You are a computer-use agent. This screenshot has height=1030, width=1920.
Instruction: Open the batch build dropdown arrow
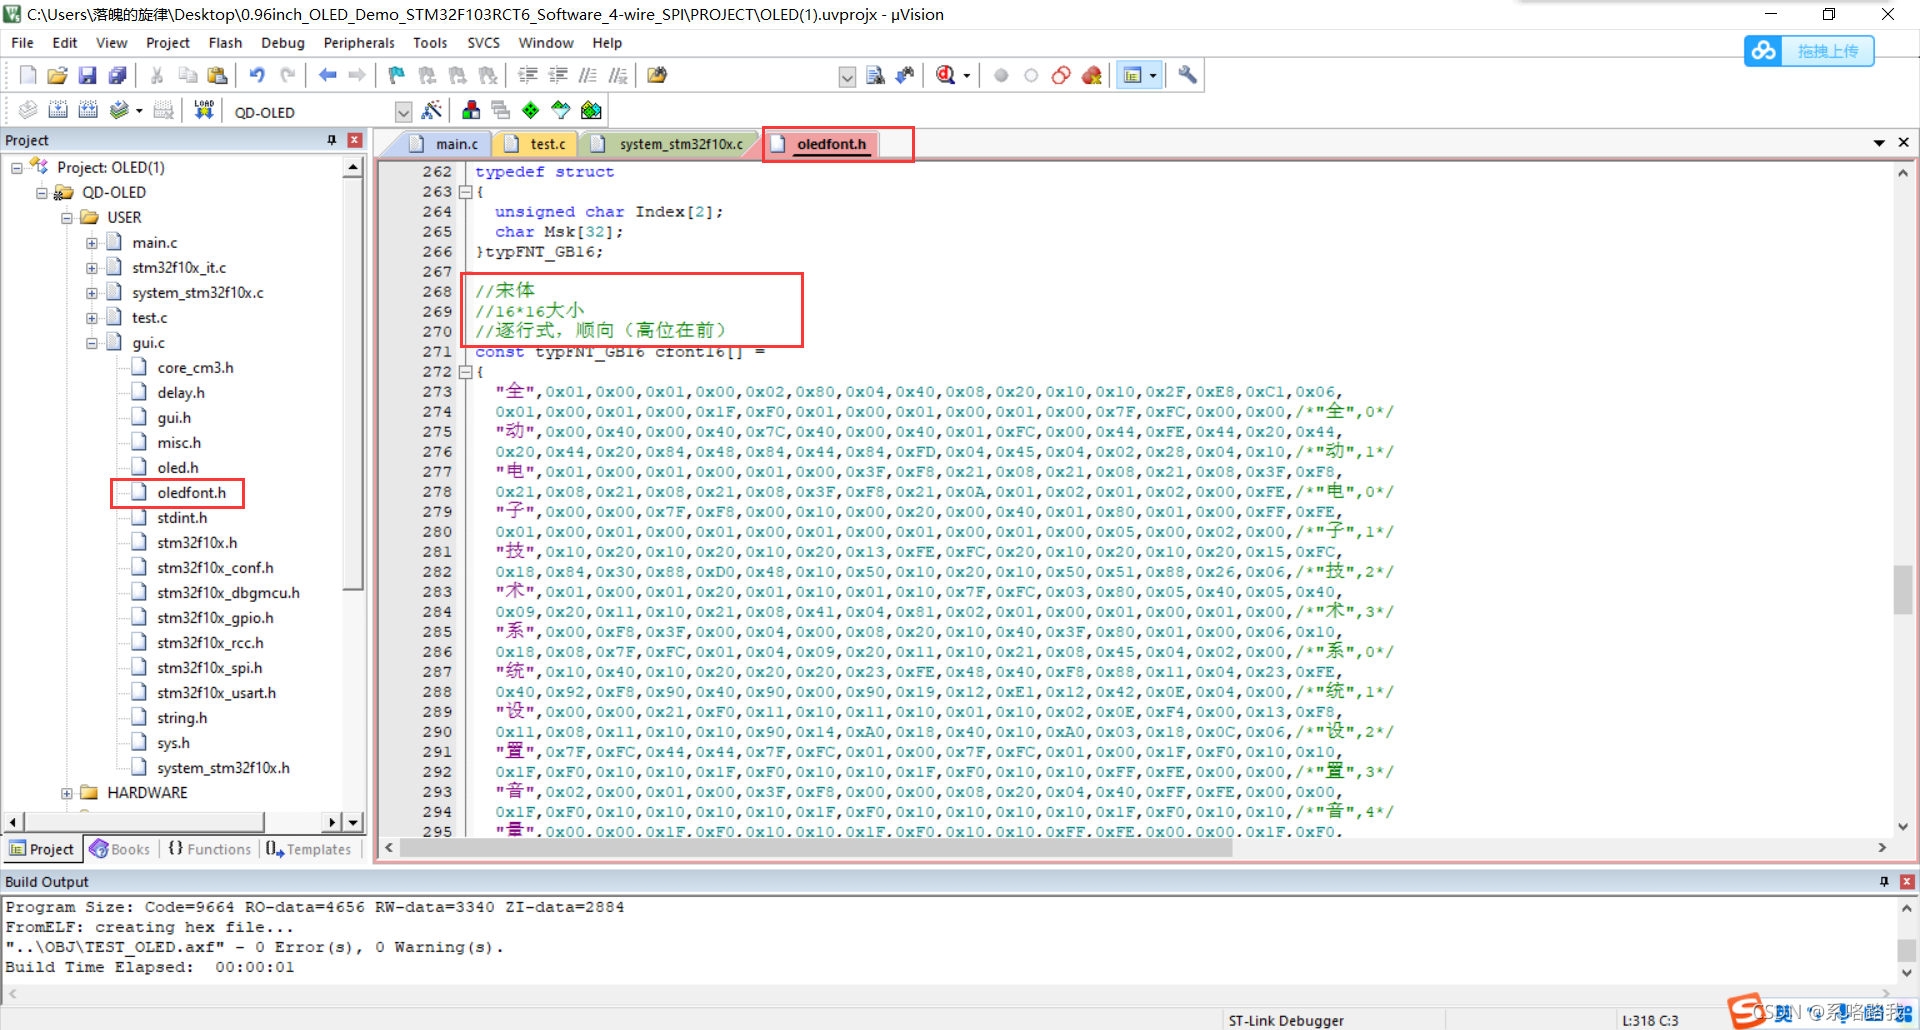pyautogui.click(x=139, y=111)
